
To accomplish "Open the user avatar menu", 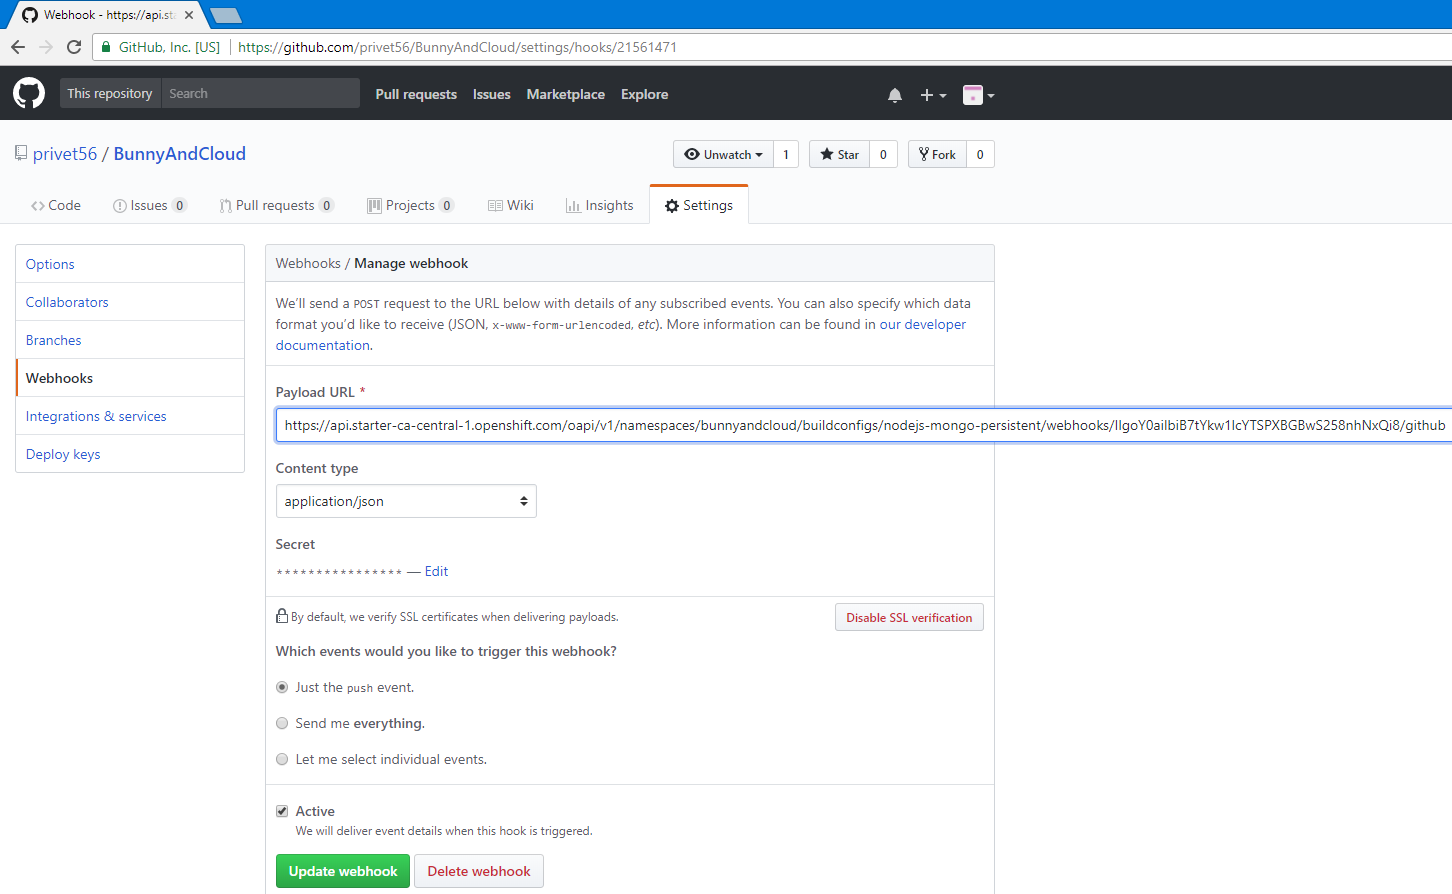I will pos(978,95).
